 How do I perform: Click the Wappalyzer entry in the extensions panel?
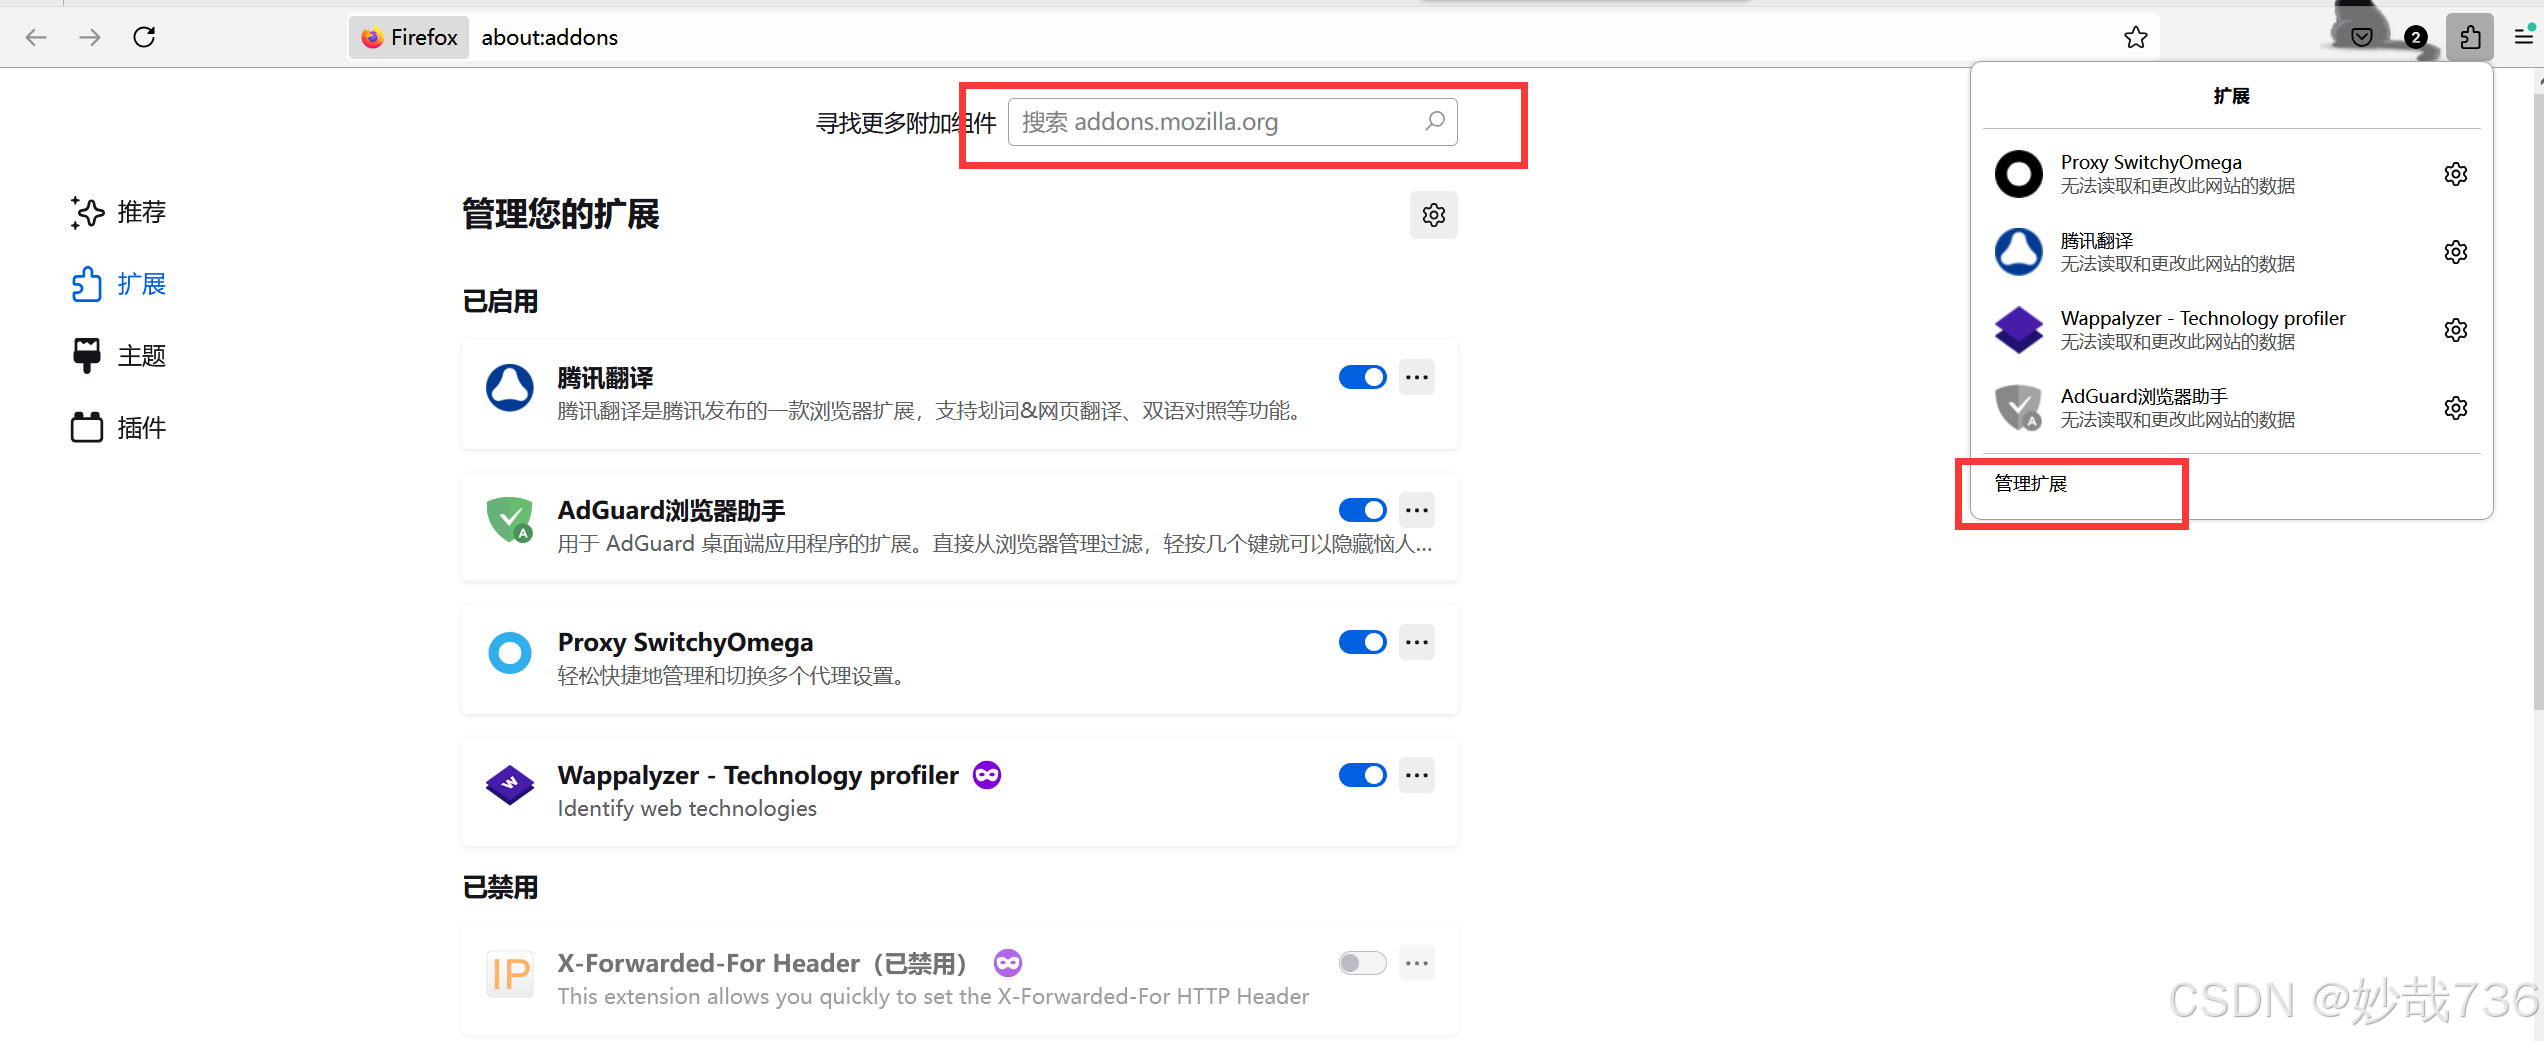coord(2209,330)
